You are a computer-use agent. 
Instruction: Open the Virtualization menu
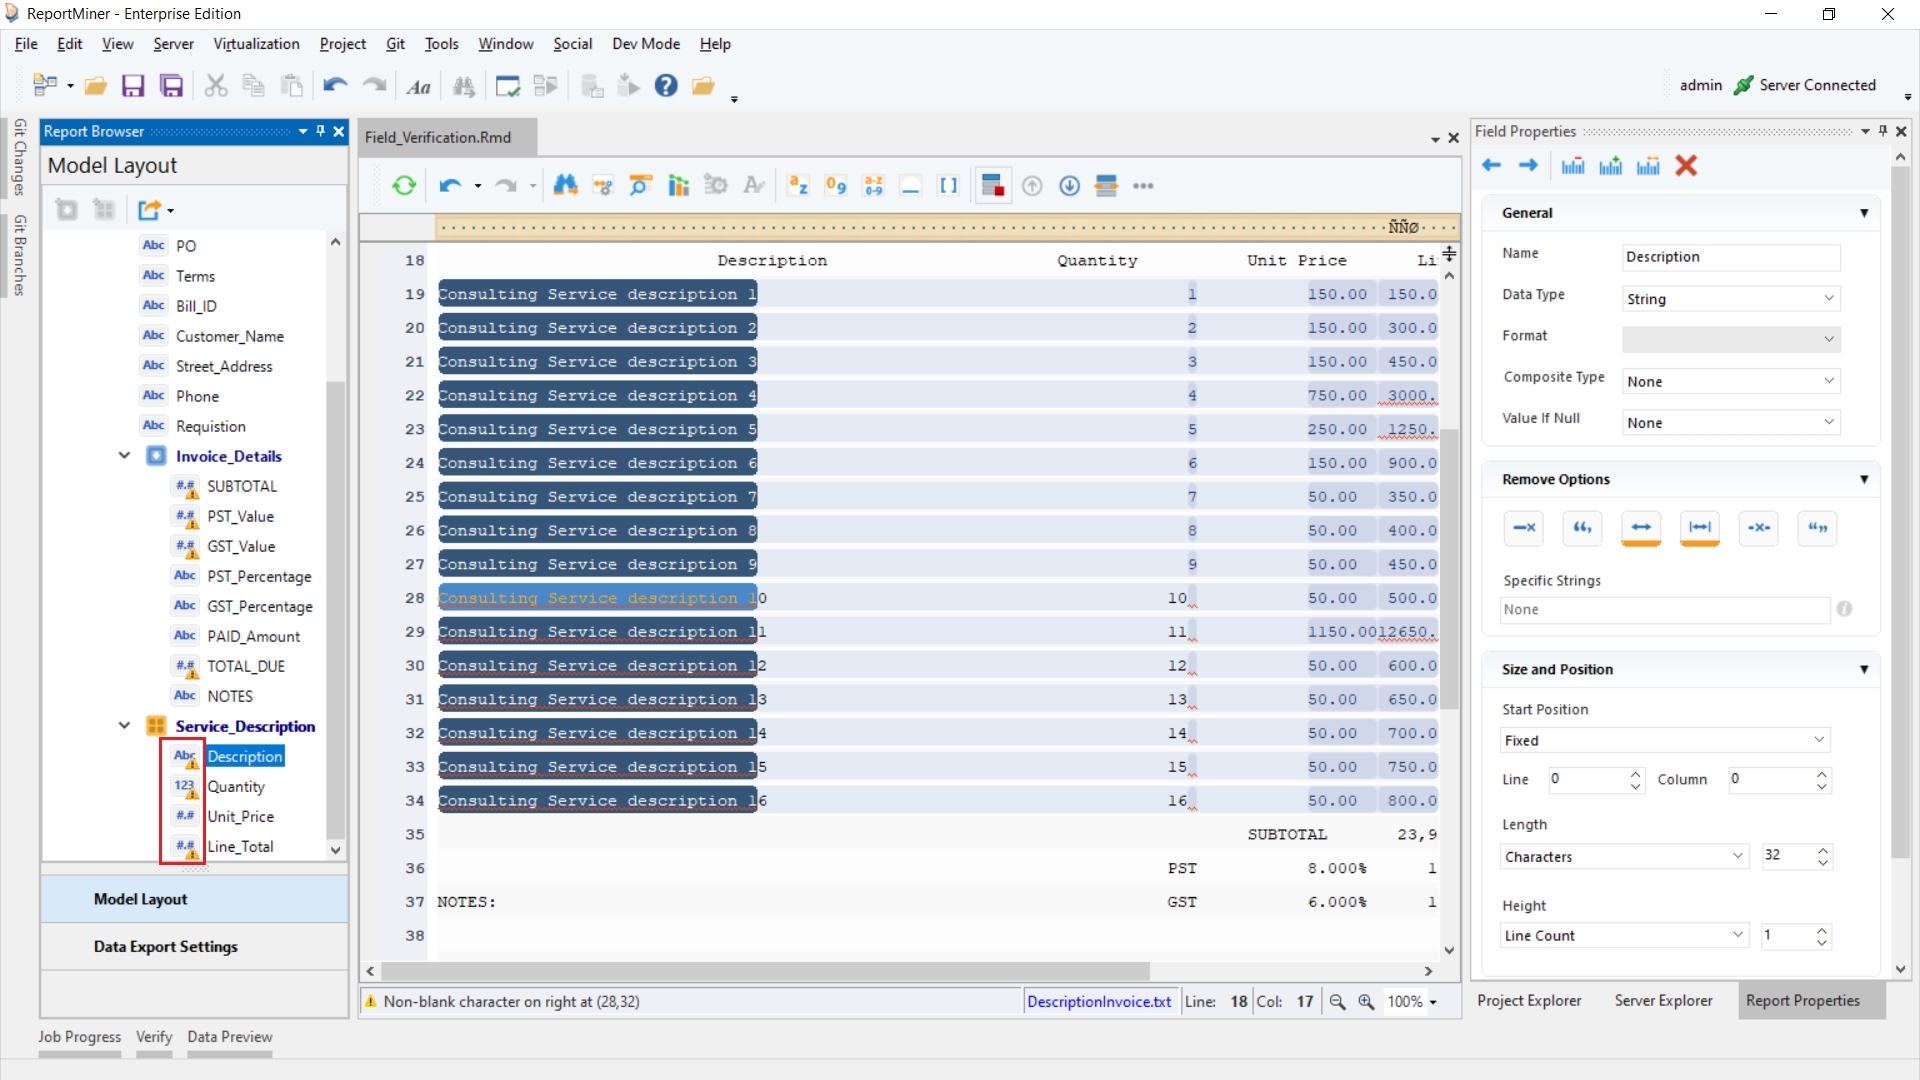(256, 44)
